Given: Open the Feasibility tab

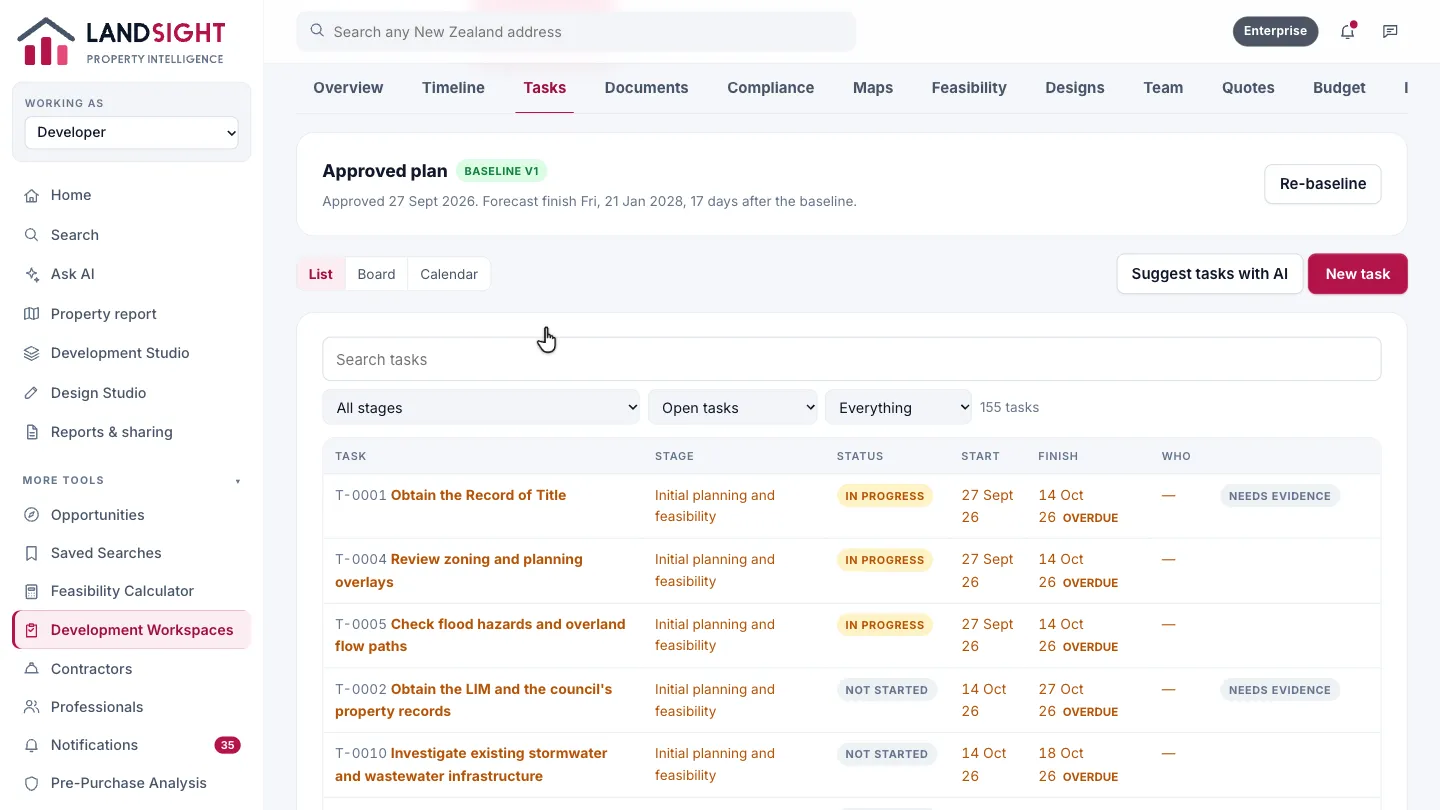Looking at the screenshot, I should 969,87.
